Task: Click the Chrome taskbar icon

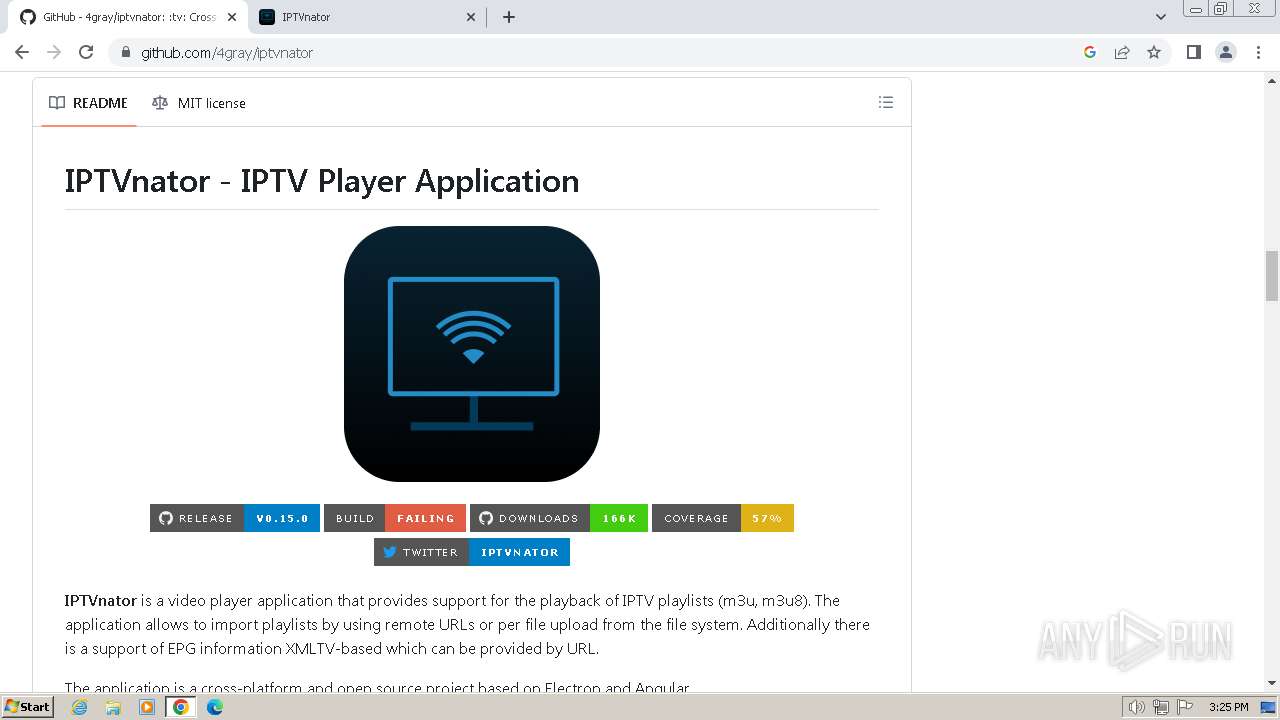Action: (x=181, y=707)
